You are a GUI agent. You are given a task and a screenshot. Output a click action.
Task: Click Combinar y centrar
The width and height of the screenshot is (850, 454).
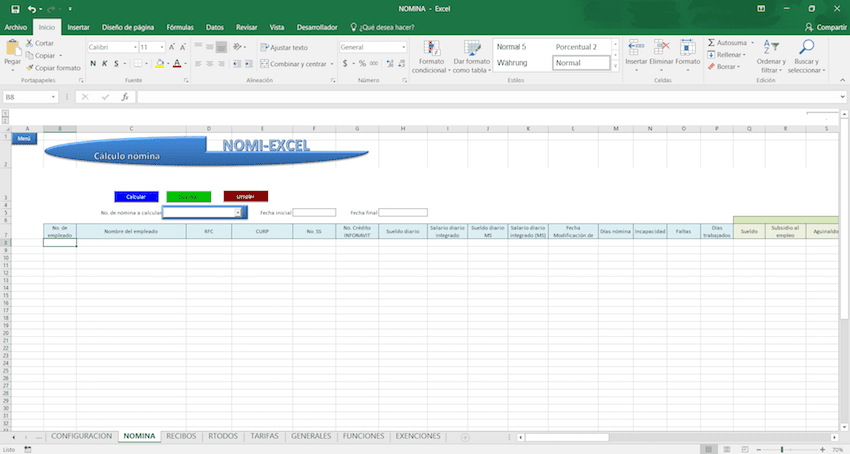tap(293, 63)
